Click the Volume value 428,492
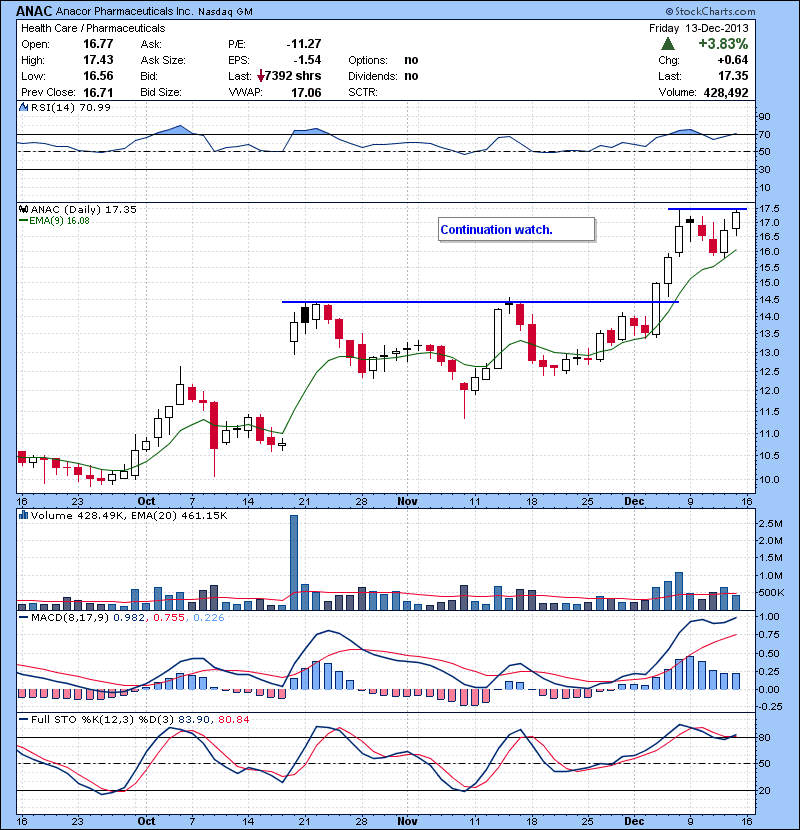 (726, 93)
